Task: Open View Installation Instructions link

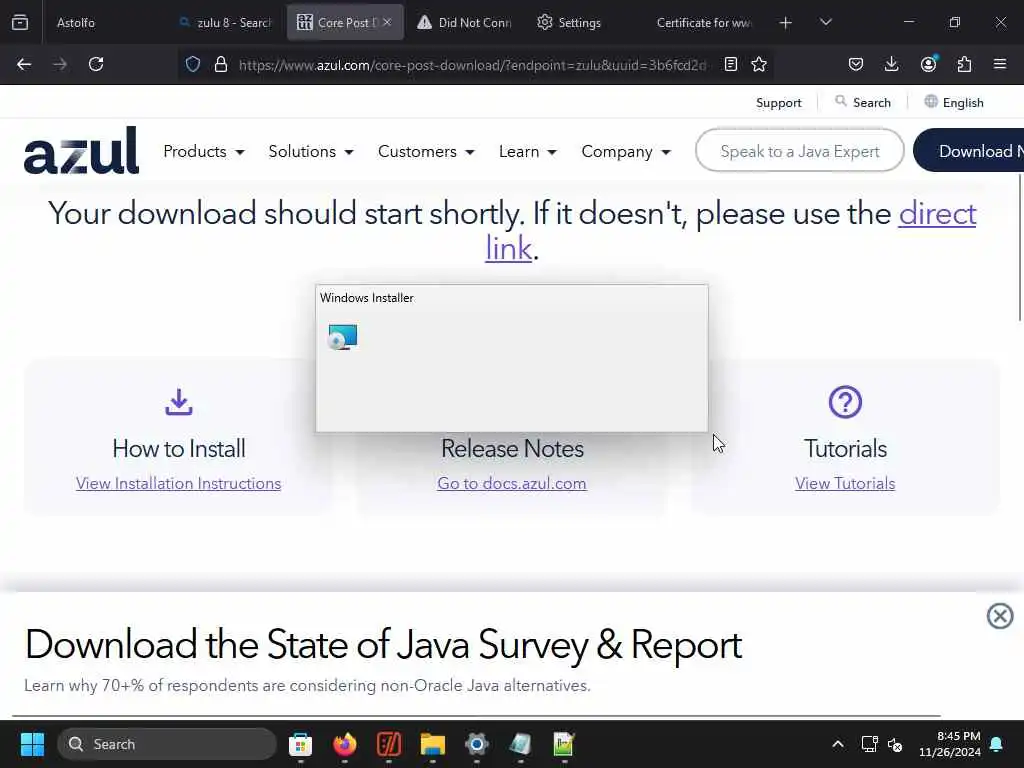Action: click(x=178, y=483)
